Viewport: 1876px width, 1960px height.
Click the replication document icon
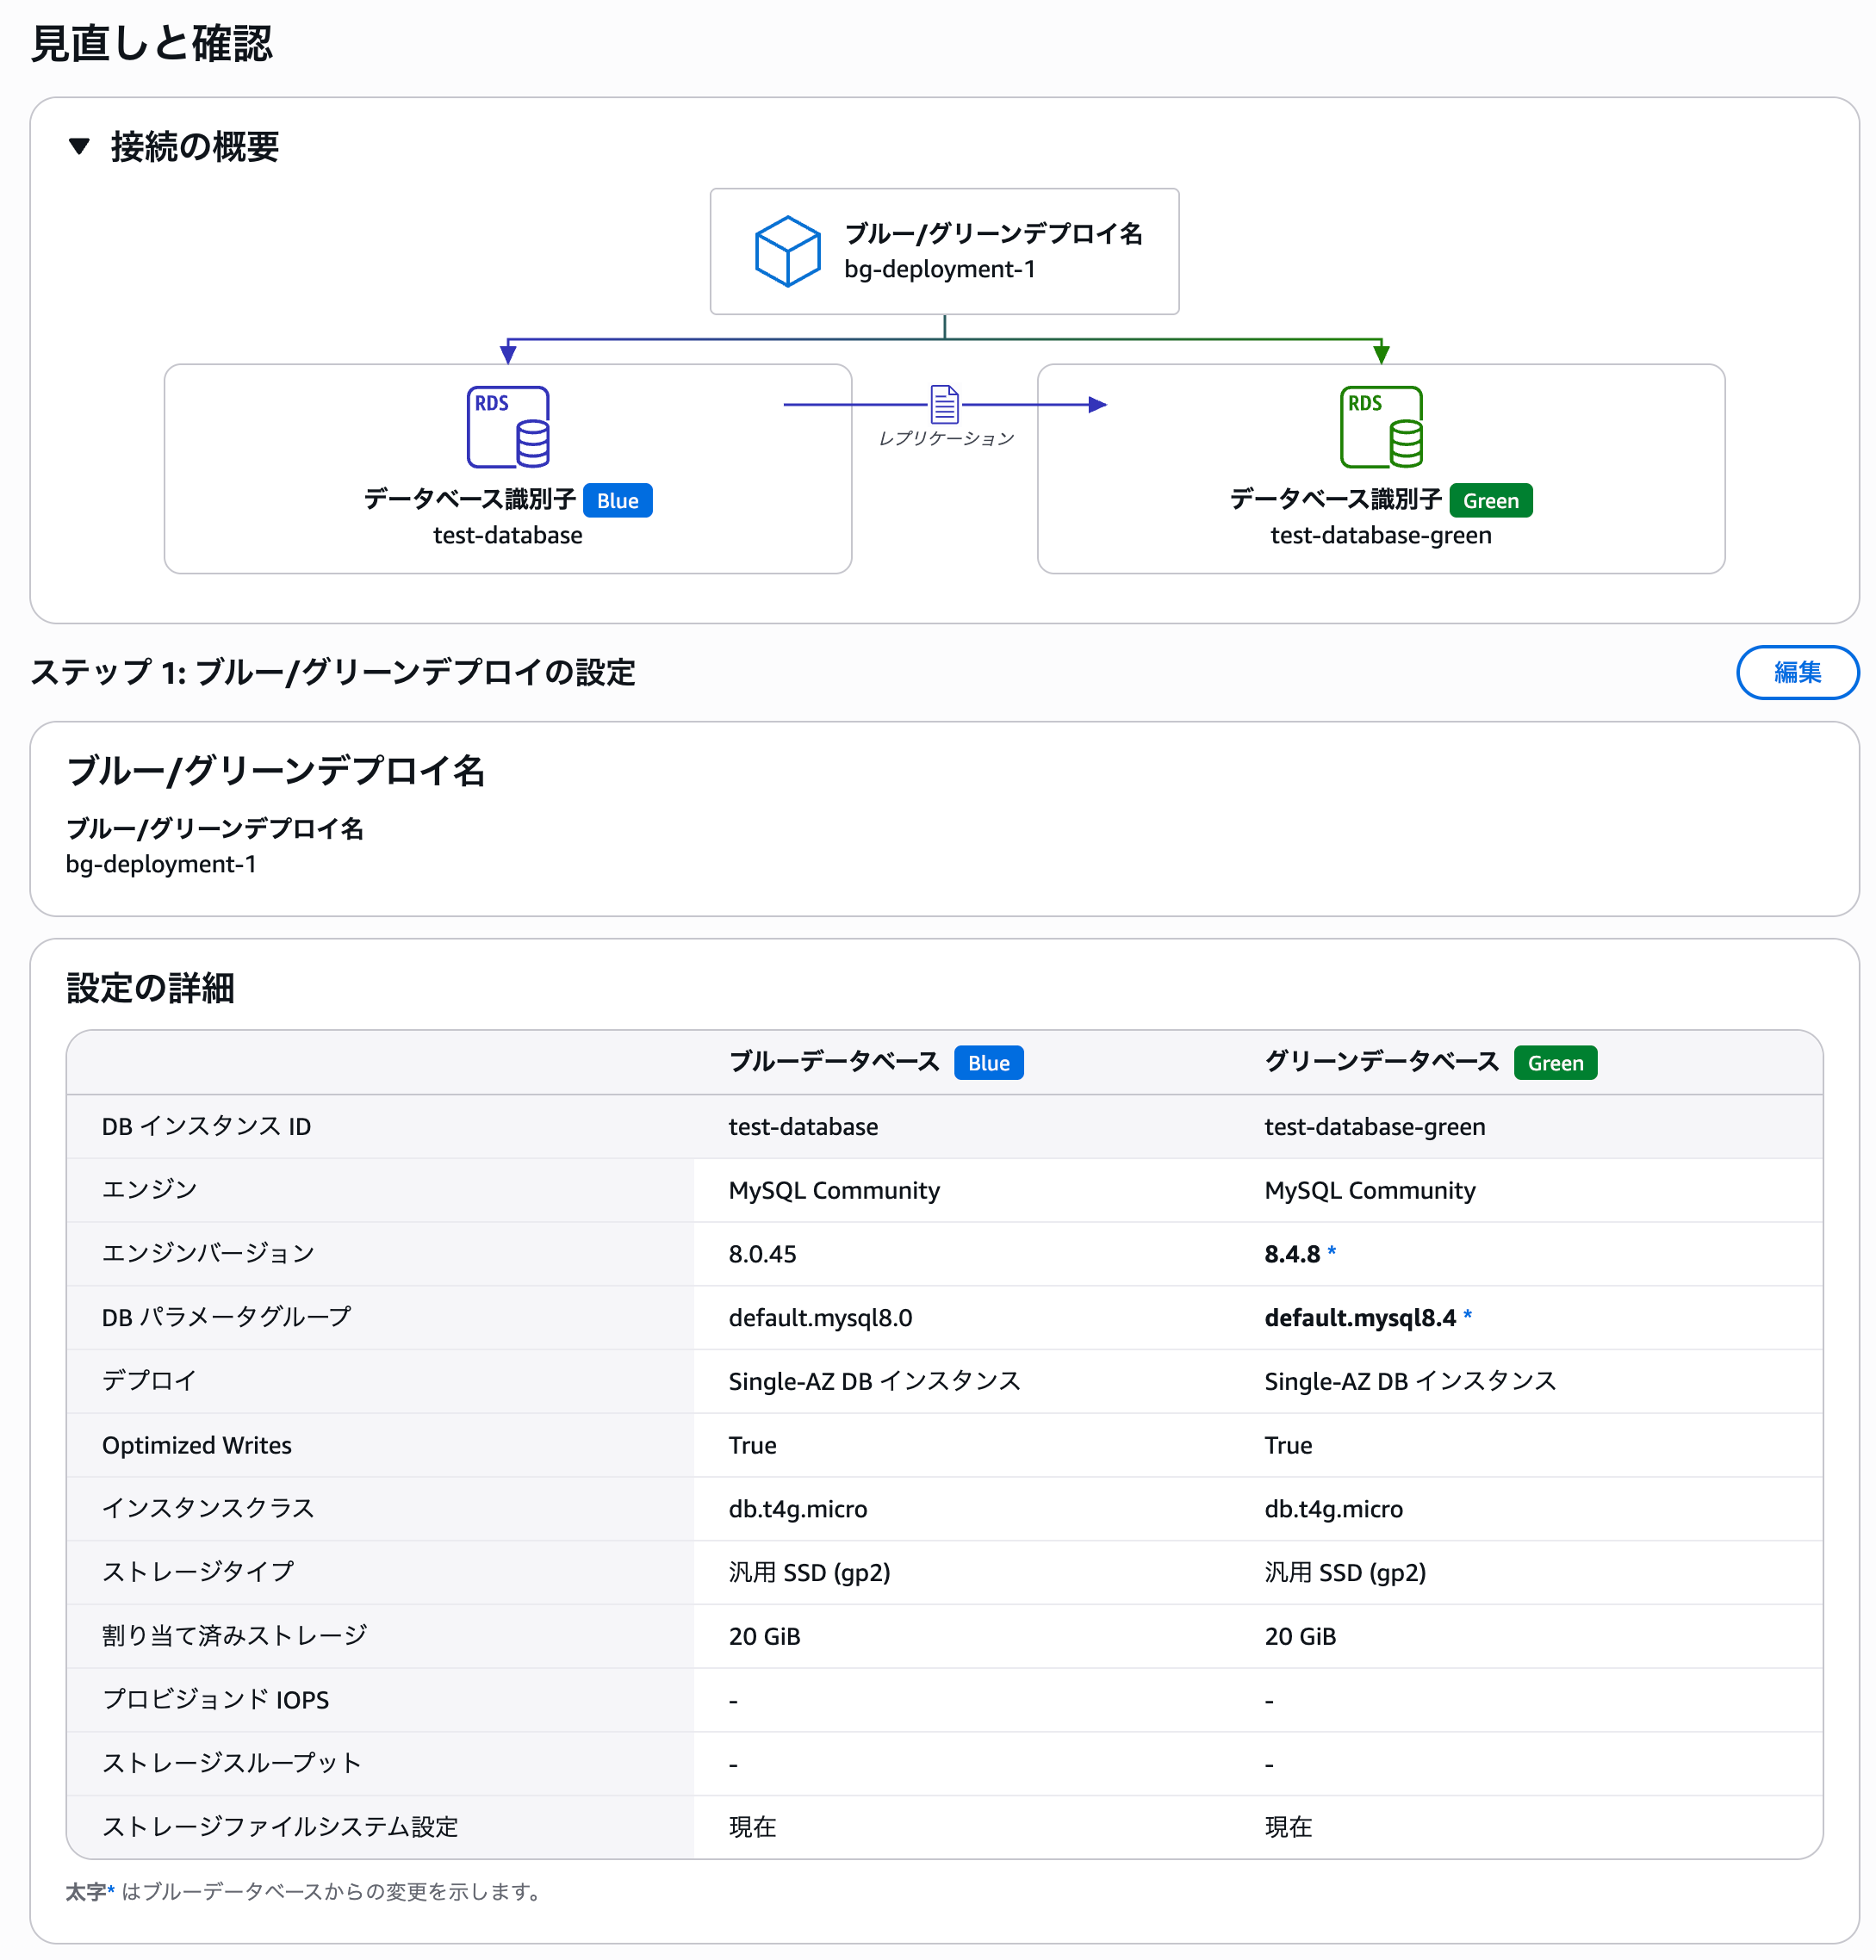[944, 404]
